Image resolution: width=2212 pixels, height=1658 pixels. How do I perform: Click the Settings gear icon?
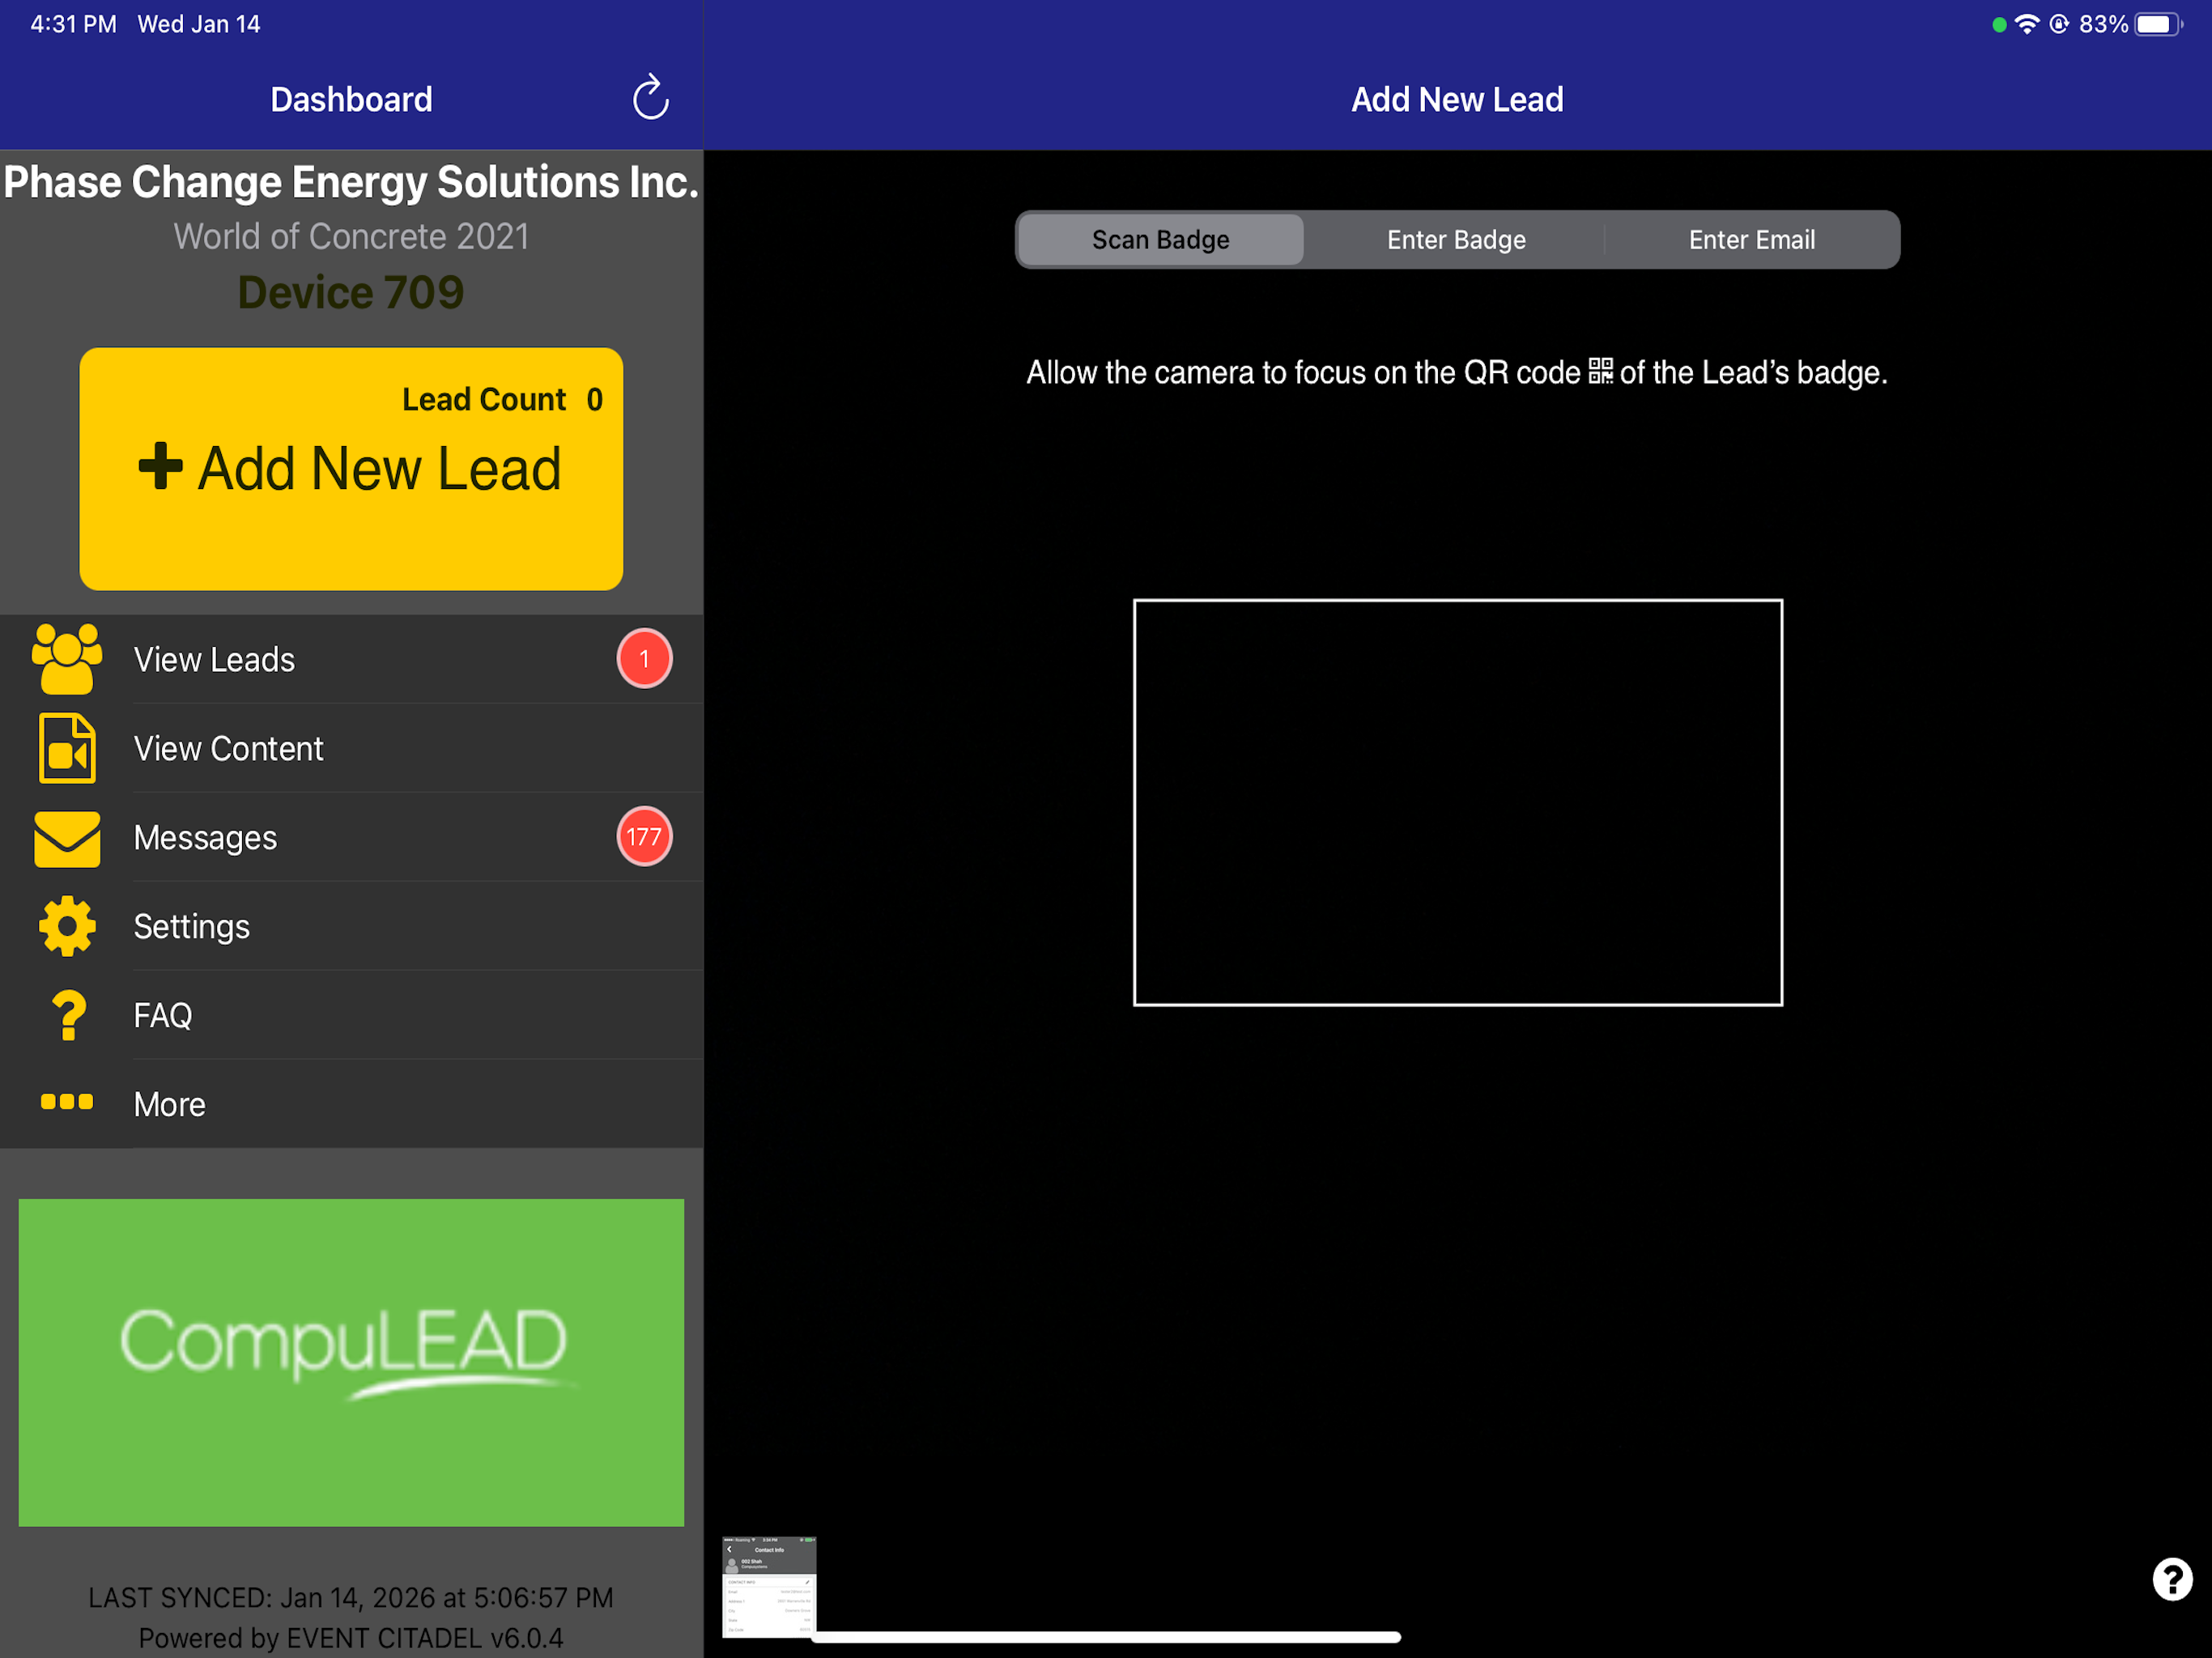(67, 926)
